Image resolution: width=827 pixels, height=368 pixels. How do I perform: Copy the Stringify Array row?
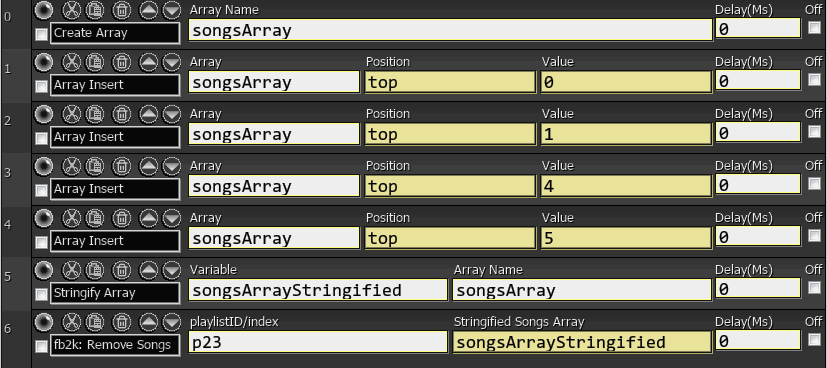point(95,270)
